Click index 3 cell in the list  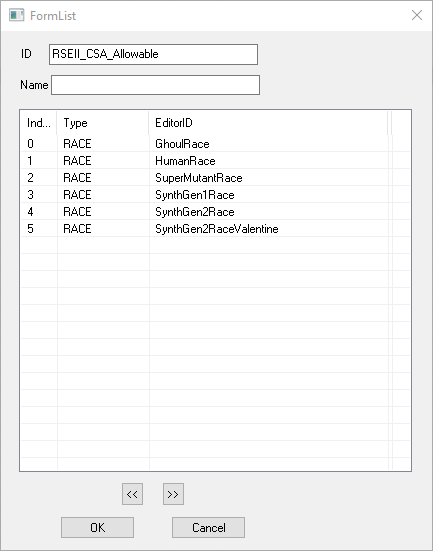pos(39,195)
